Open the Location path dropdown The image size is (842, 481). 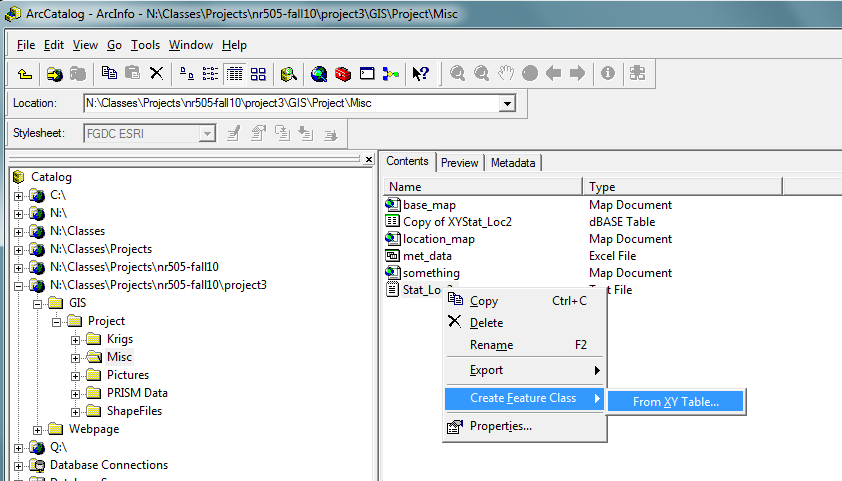(506, 103)
